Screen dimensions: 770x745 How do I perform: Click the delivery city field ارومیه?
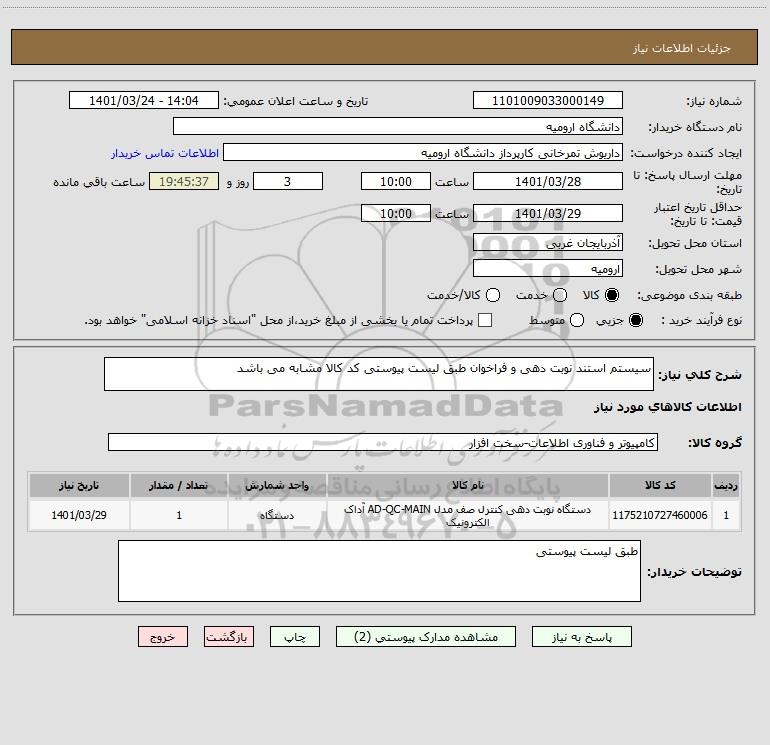[x=548, y=269]
